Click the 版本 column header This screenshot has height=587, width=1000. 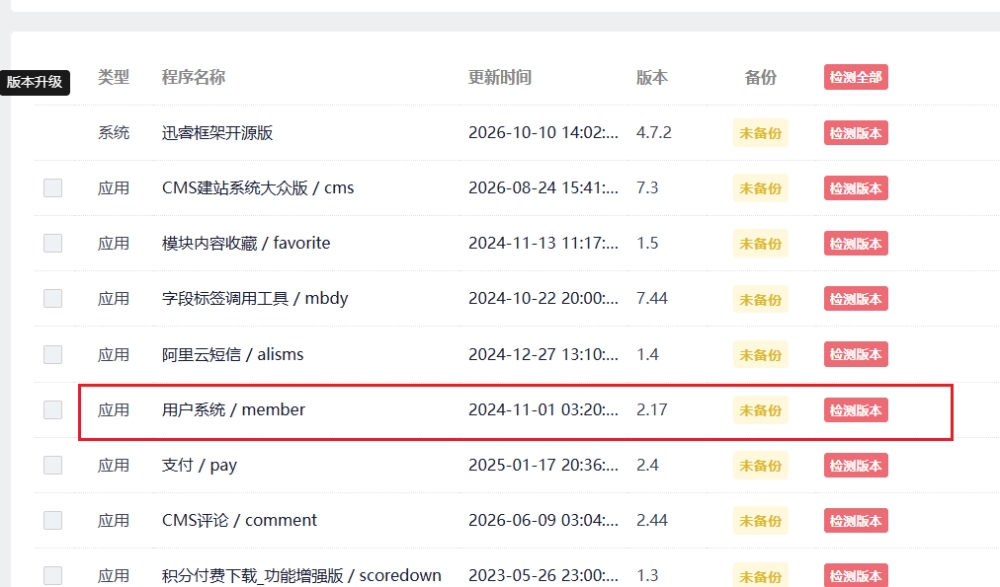[652, 77]
